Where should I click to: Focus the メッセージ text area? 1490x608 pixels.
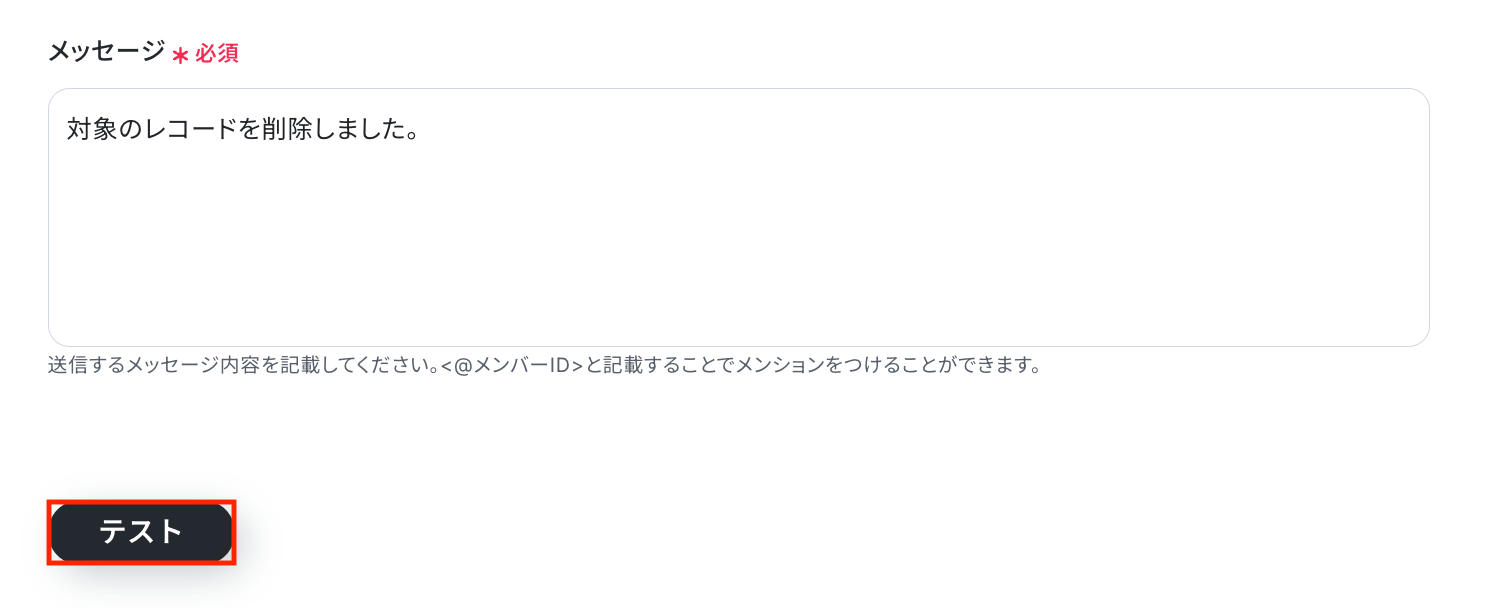pos(739,217)
